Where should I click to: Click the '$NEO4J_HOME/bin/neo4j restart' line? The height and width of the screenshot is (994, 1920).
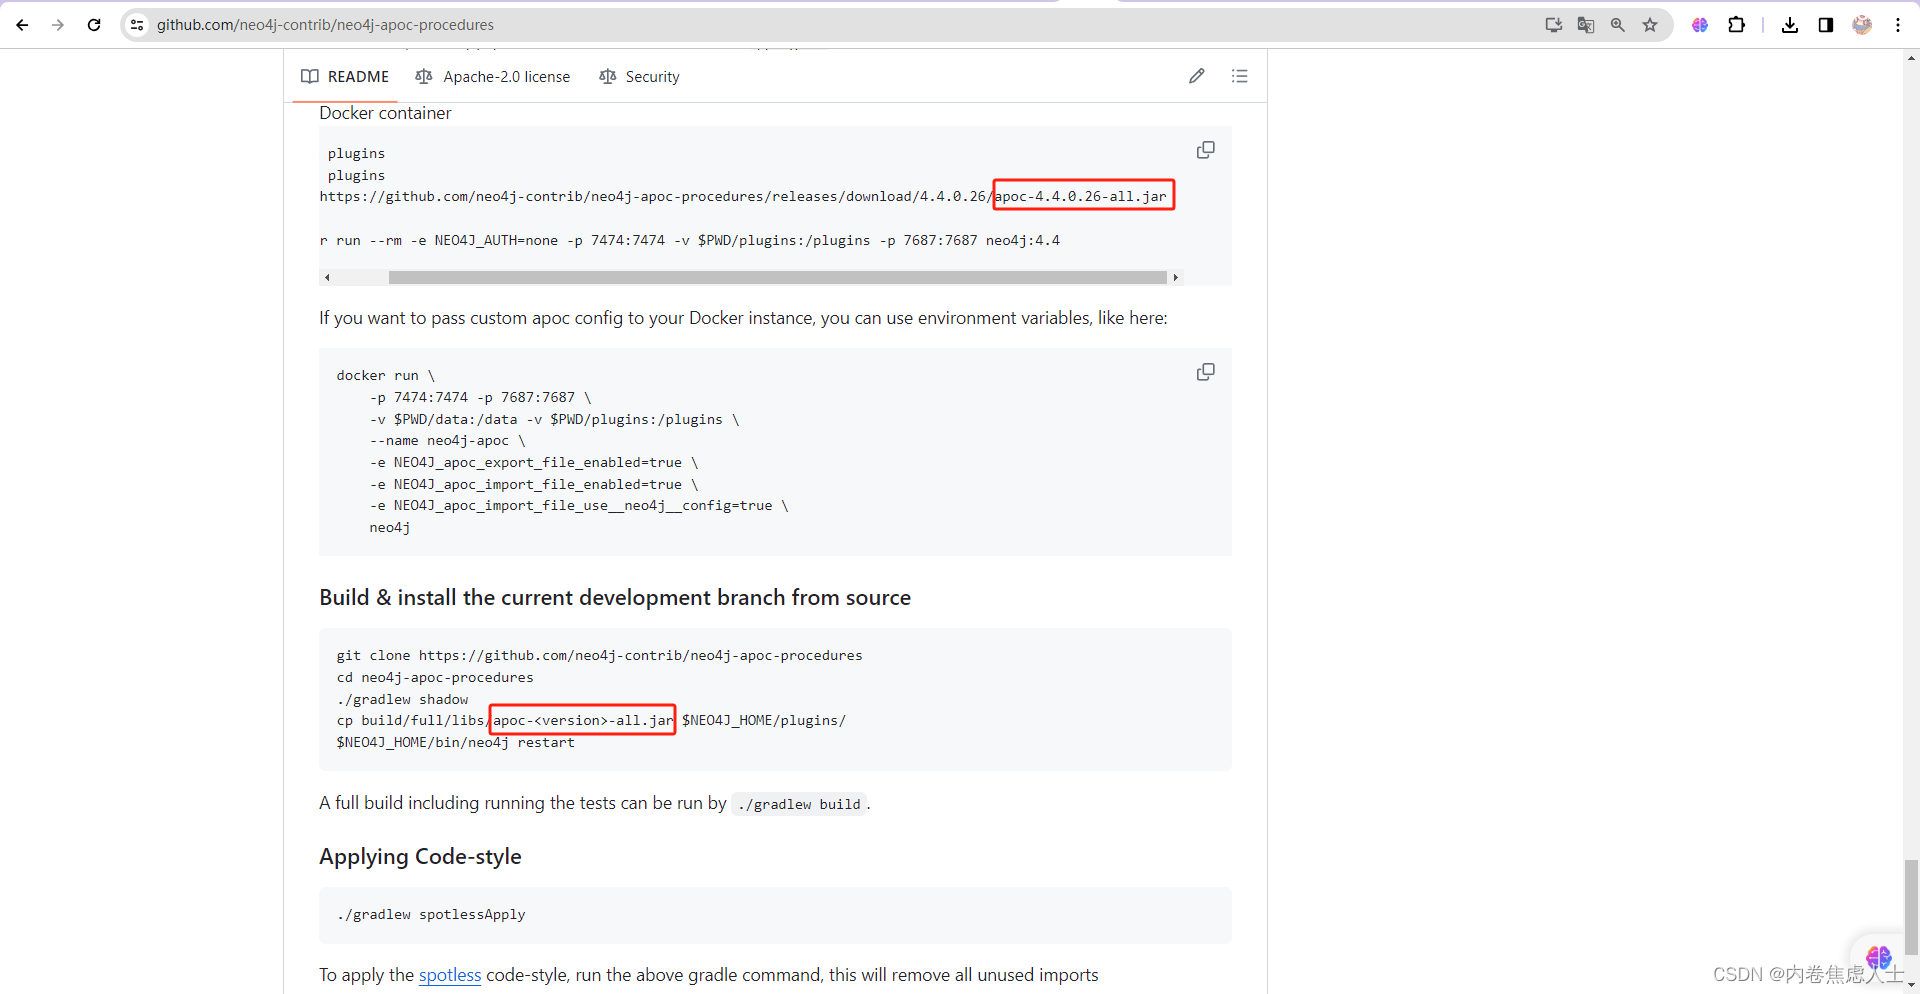click(456, 743)
